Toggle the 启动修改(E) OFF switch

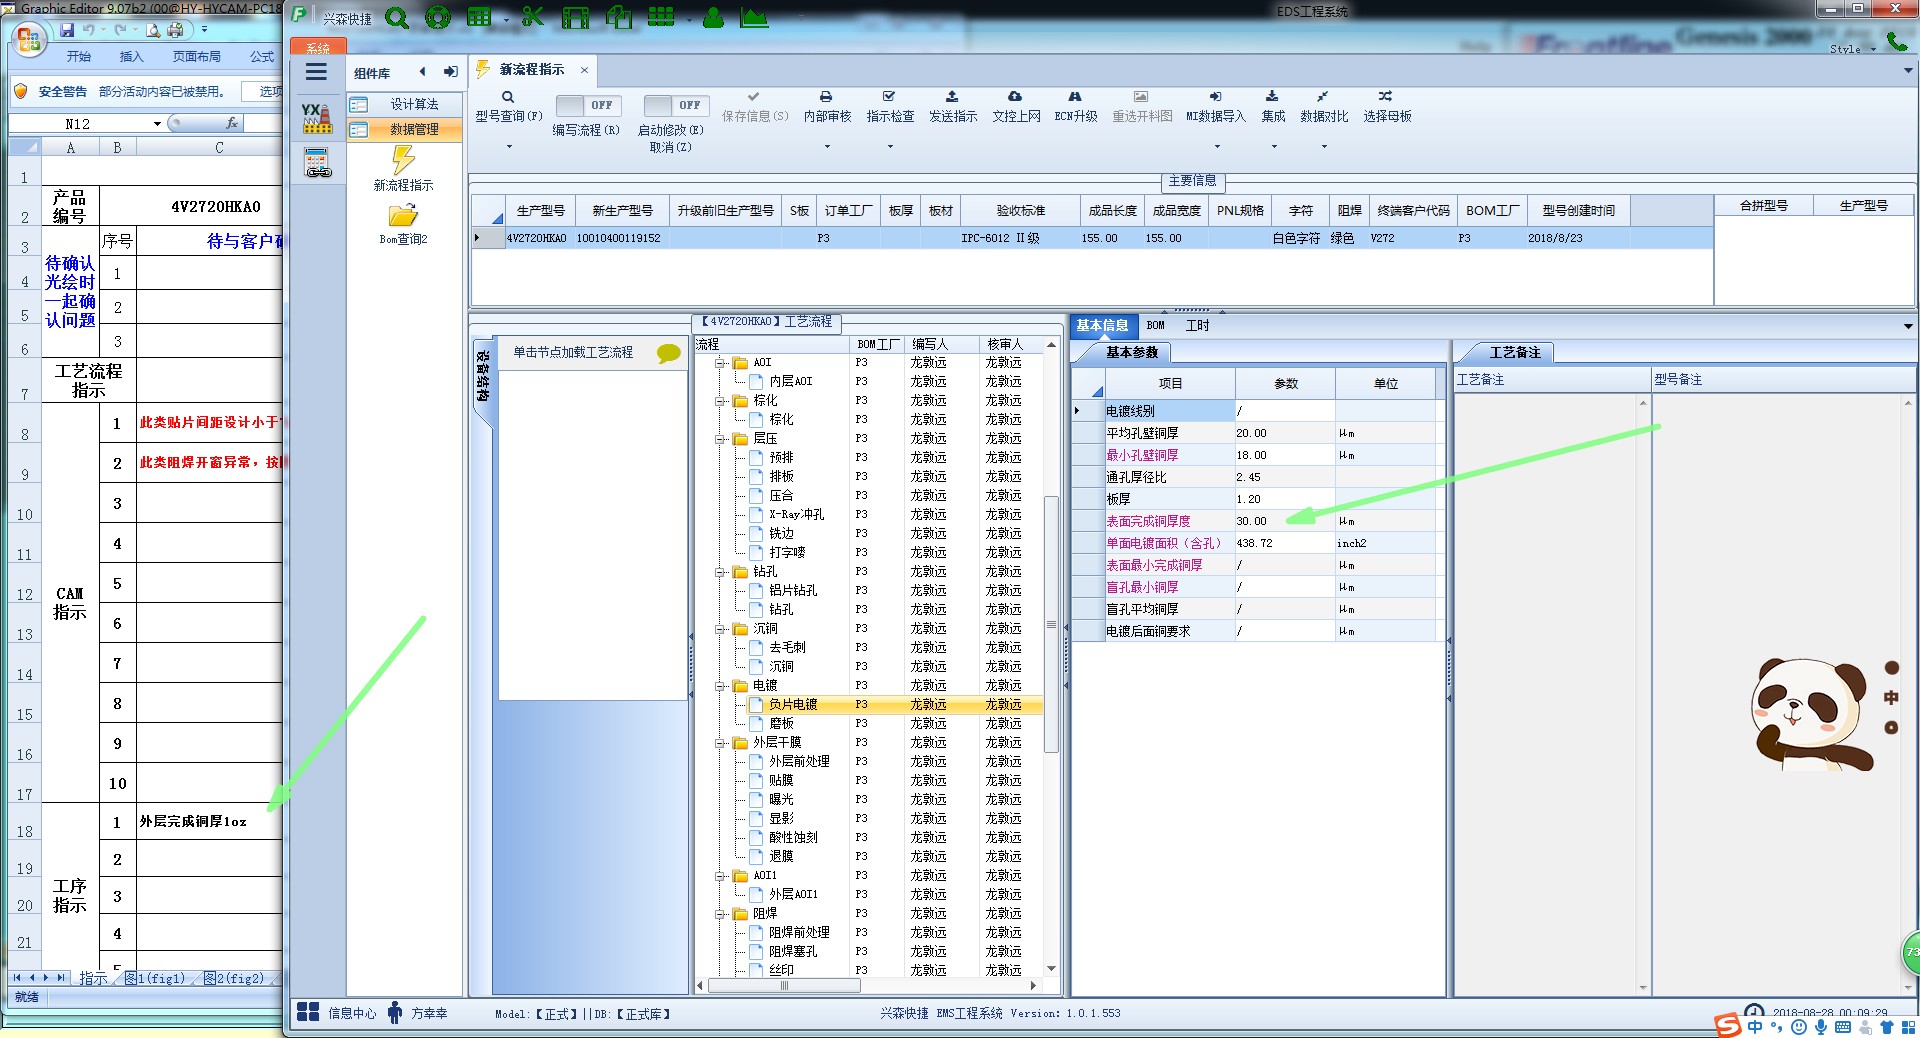click(676, 105)
